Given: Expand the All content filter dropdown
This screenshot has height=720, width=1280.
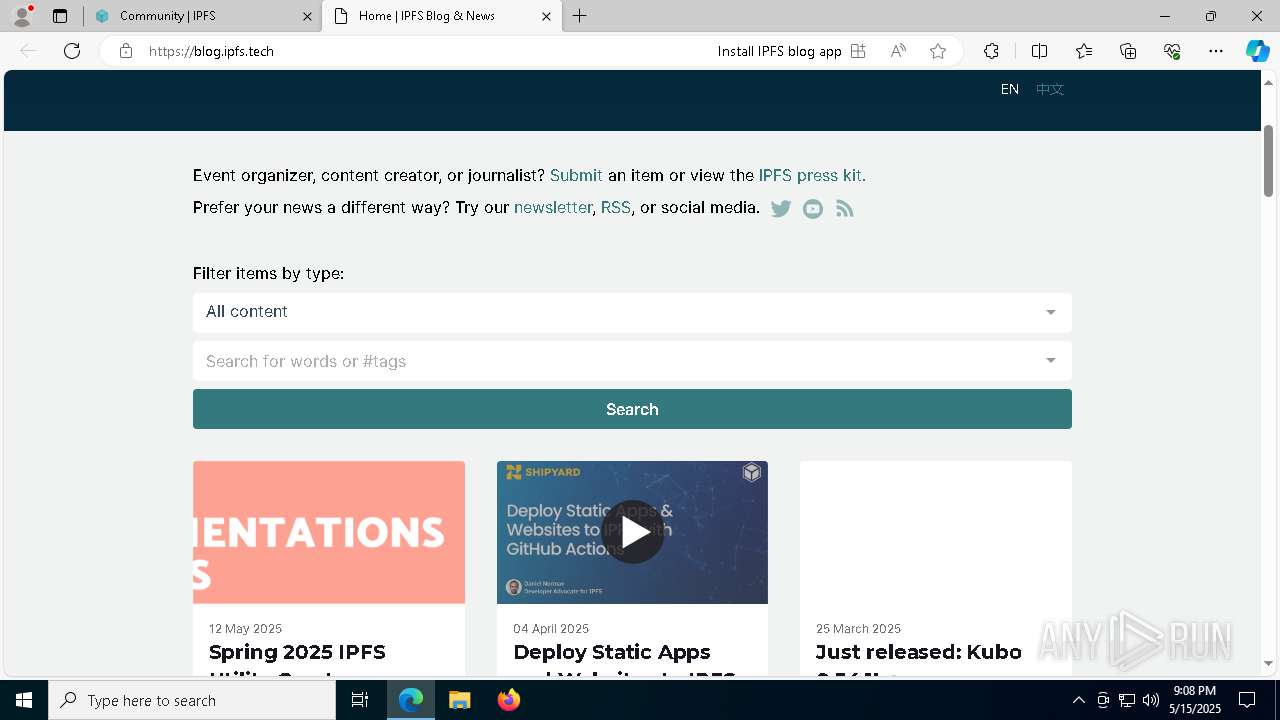Looking at the screenshot, I should click(632, 312).
